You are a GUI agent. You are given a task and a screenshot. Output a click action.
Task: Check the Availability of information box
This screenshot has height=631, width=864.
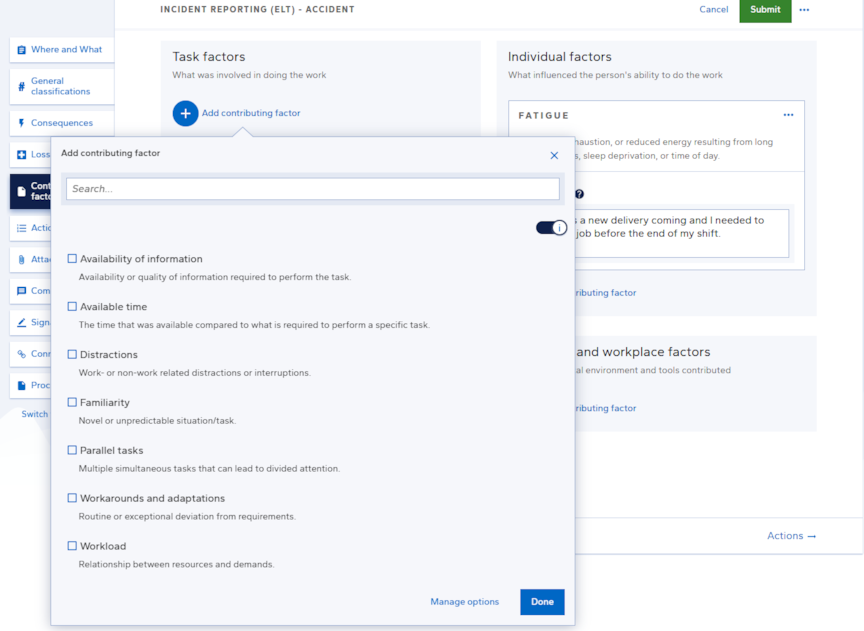click(72, 259)
